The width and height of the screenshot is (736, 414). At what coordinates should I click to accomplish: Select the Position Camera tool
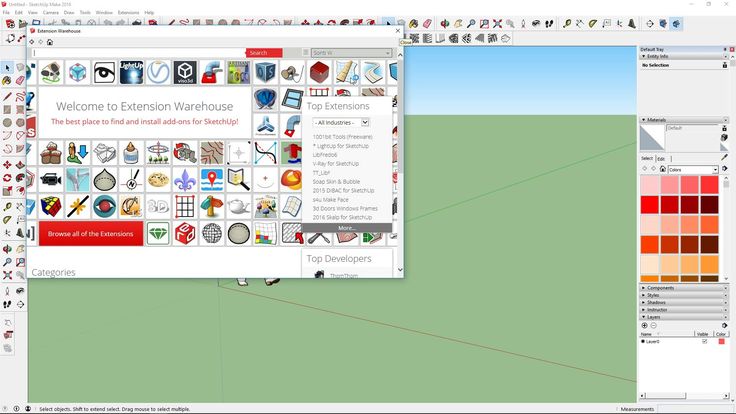point(523,23)
